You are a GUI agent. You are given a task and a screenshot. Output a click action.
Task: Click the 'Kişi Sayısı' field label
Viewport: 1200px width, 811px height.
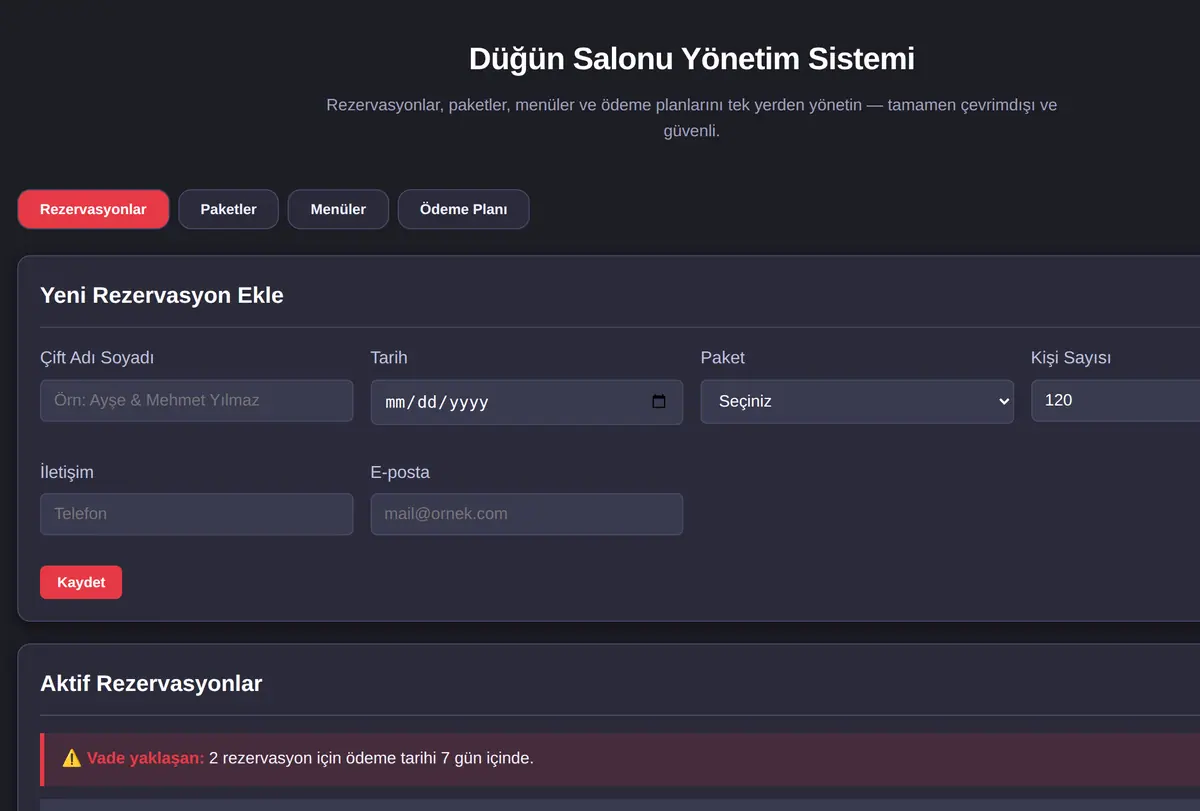click(x=1071, y=358)
